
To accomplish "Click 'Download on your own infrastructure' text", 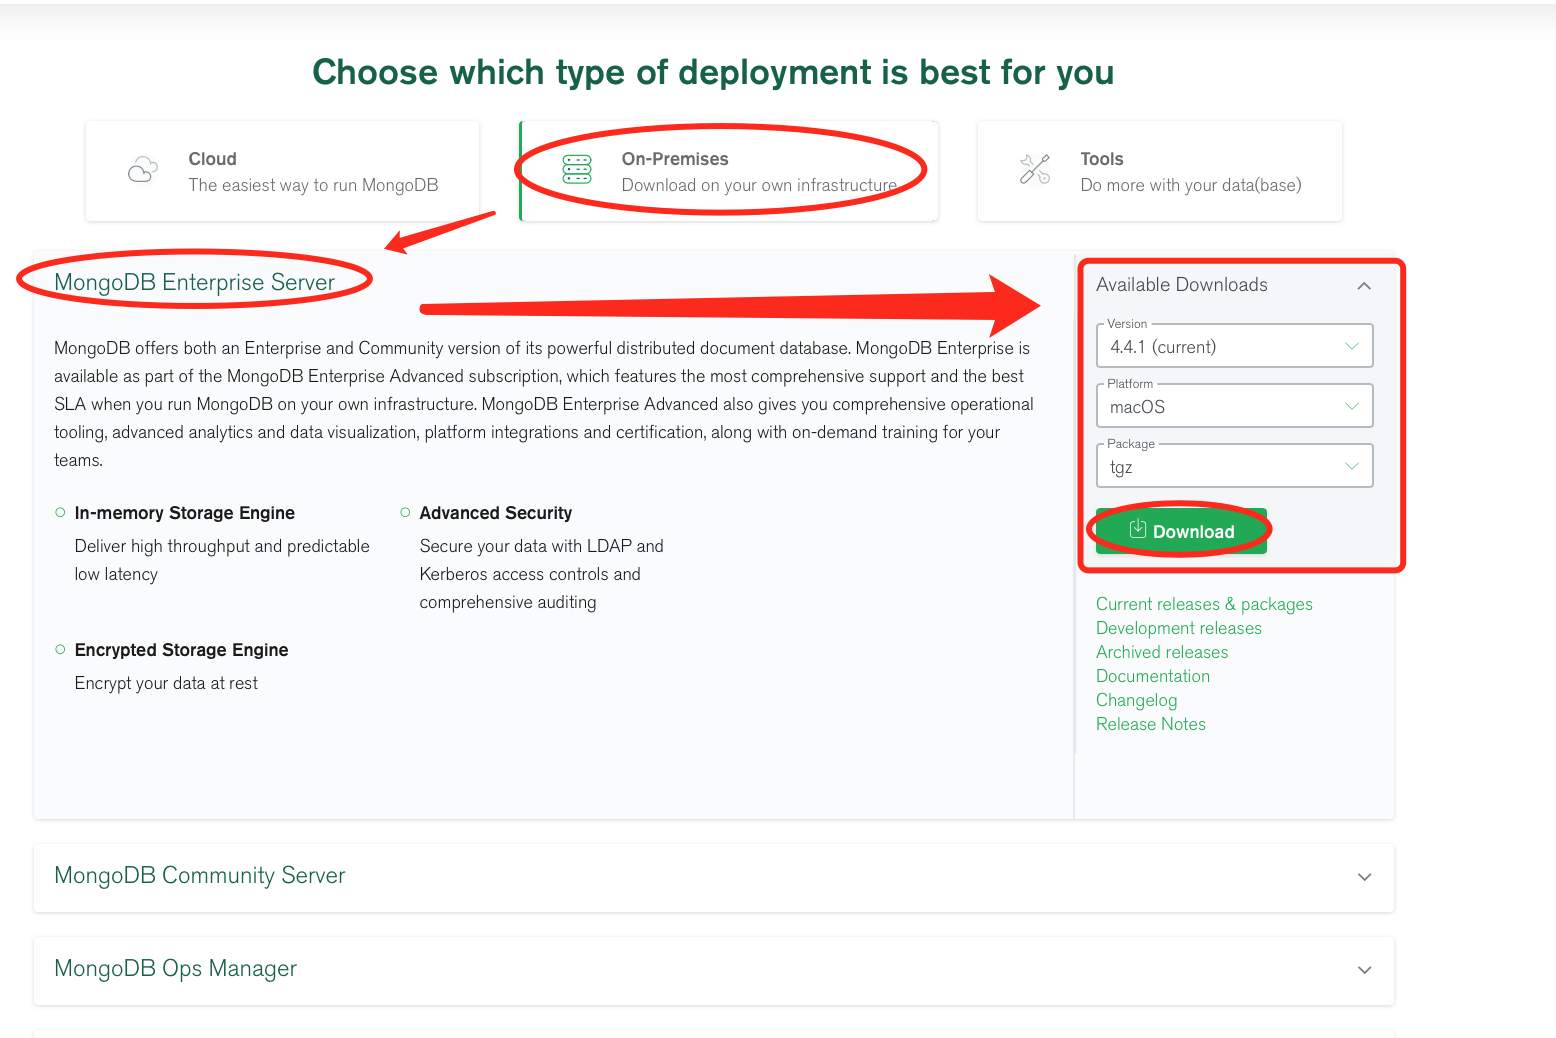I will (x=759, y=185).
